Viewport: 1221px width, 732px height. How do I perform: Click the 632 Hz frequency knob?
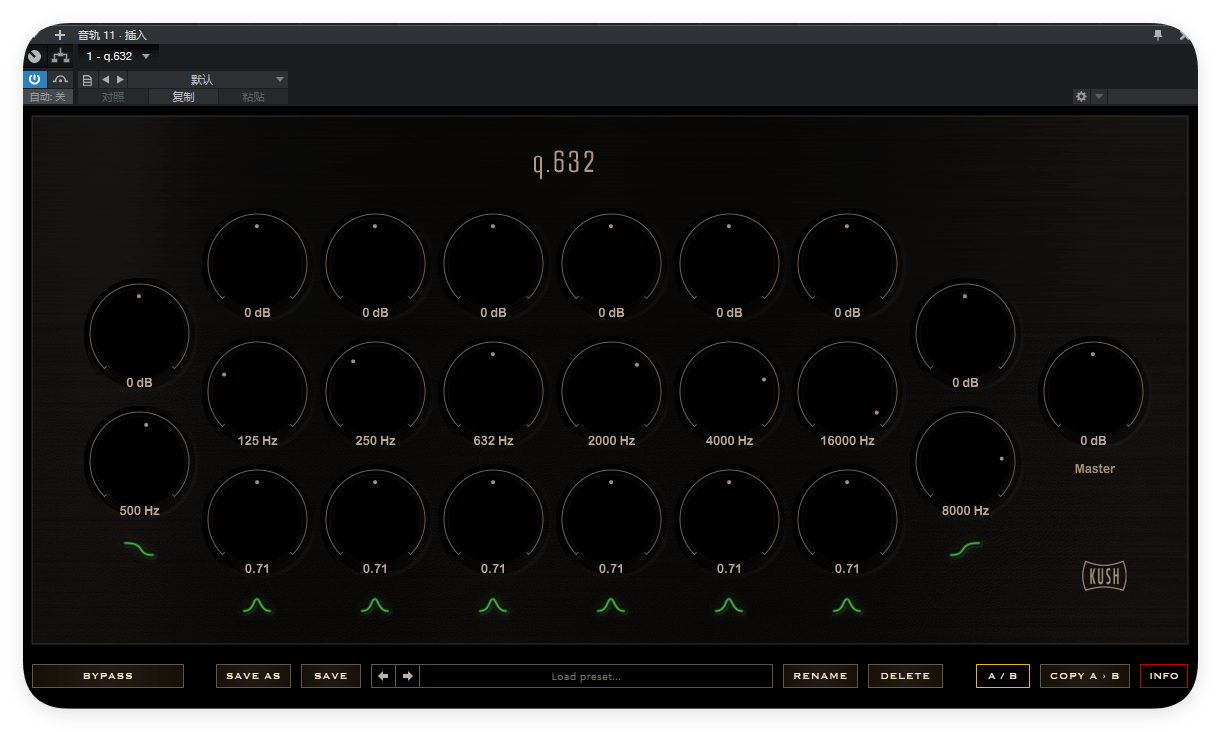coord(493,390)
